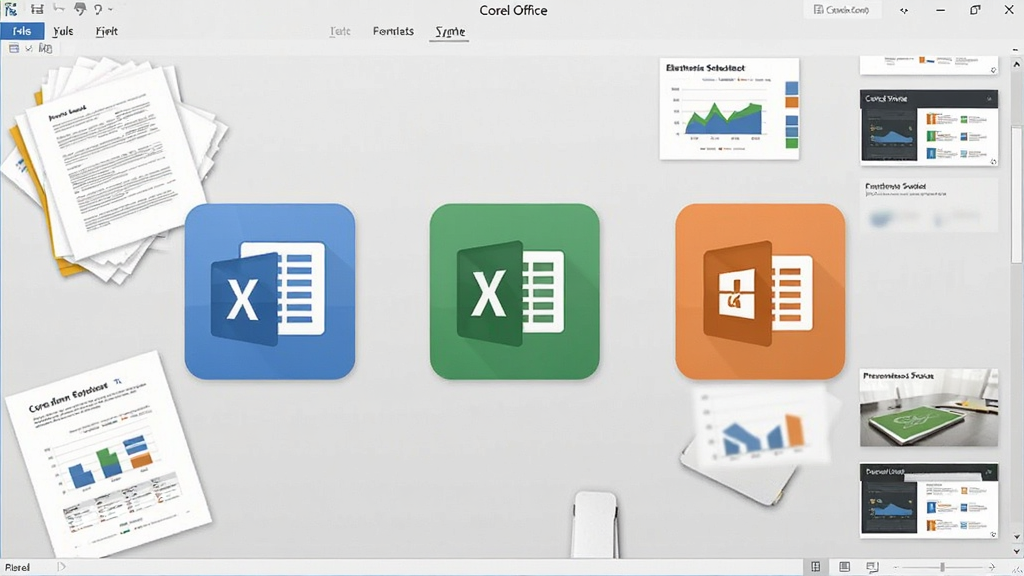
Task: Click the small flag icon in status bar left
Action: point(61,567)
